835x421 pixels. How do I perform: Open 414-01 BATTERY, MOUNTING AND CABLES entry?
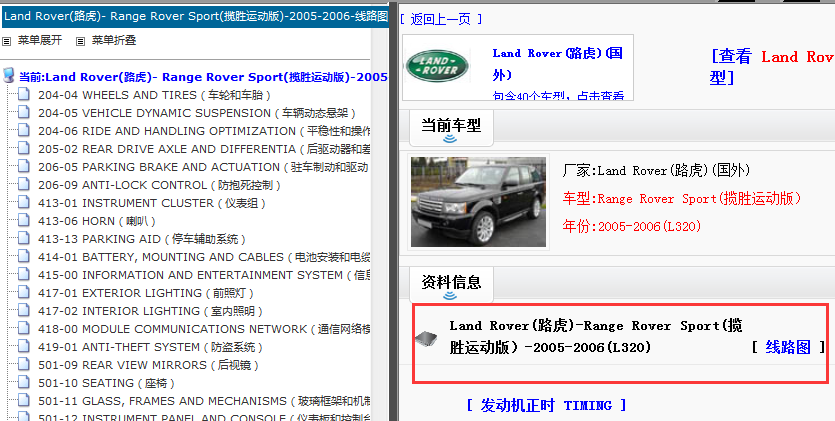[204, 257]
